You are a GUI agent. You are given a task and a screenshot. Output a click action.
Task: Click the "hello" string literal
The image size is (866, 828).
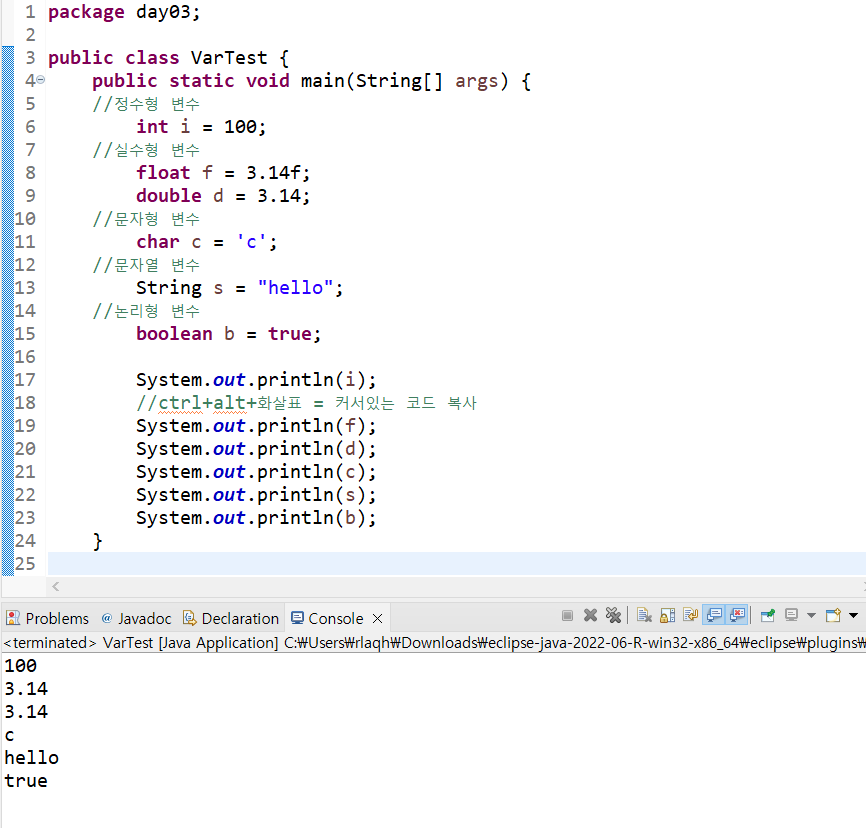click(x=295, y=287)
